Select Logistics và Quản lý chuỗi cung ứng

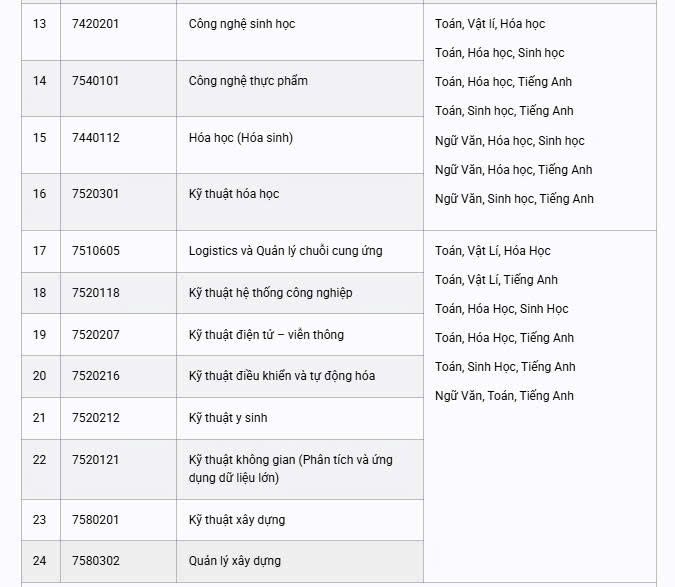(286, 251)
